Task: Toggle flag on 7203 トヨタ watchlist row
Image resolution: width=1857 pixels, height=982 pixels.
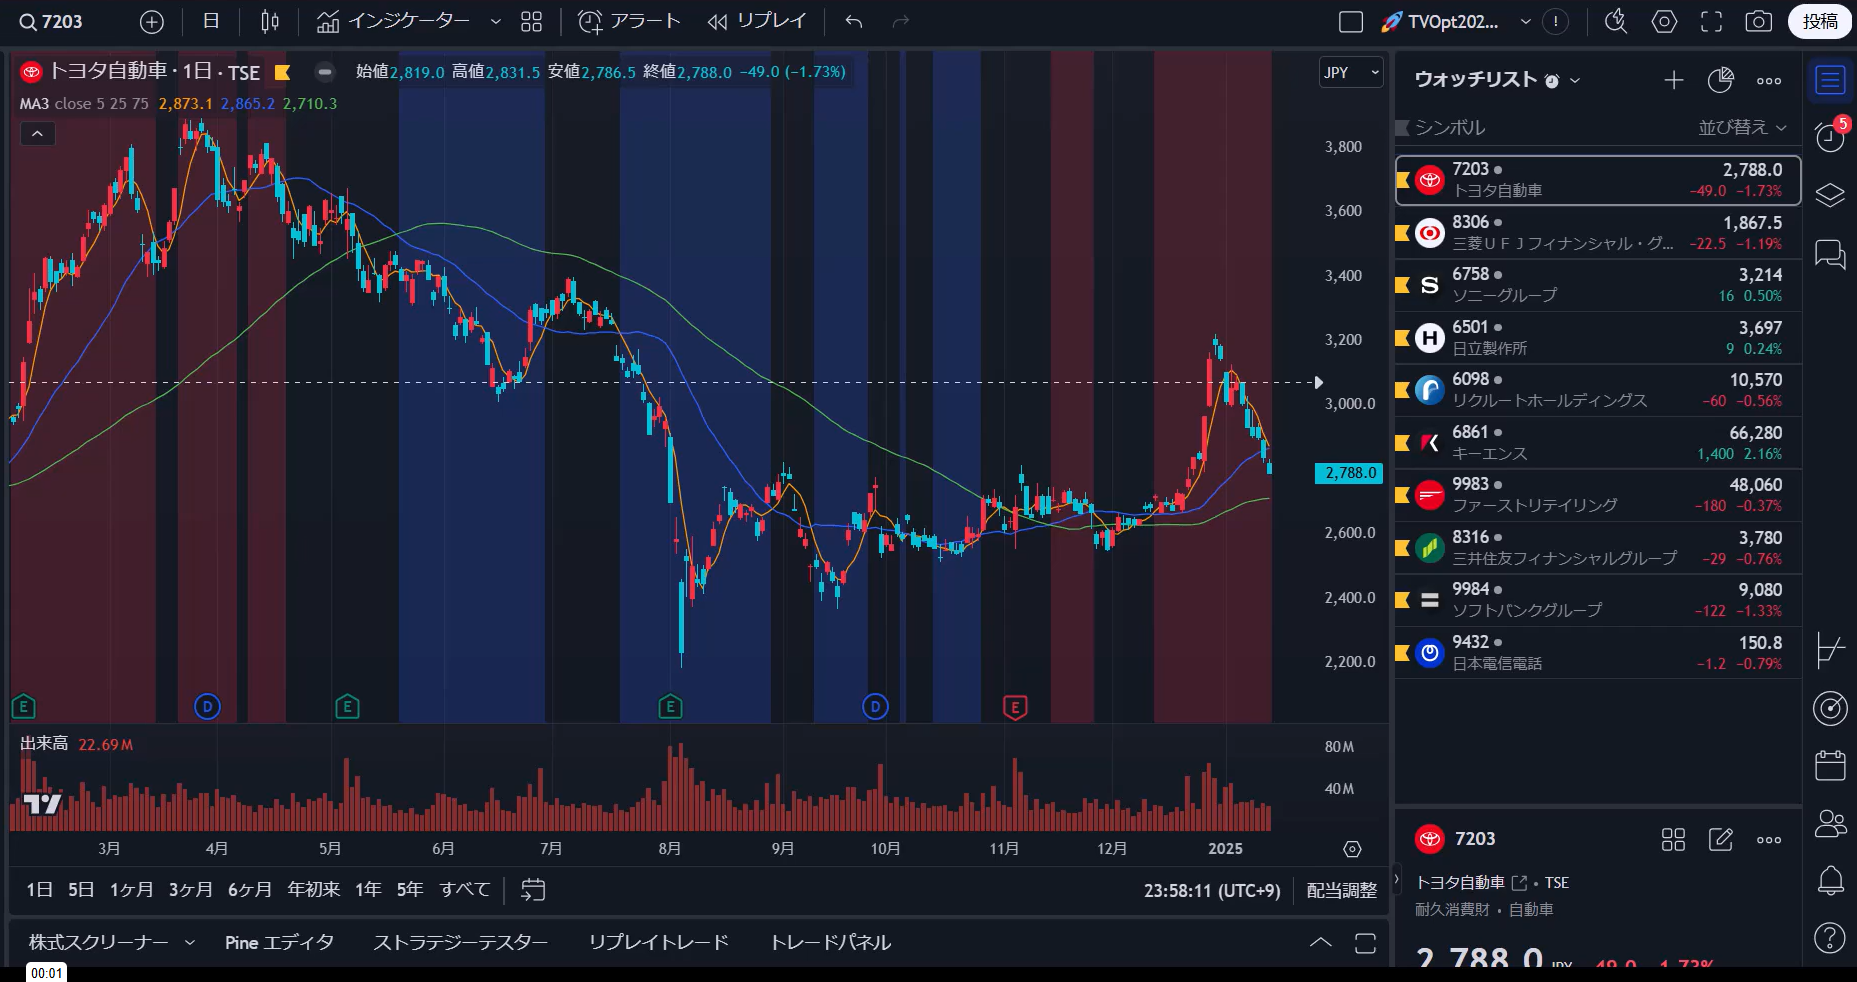Action: (x=1402, y=180)
